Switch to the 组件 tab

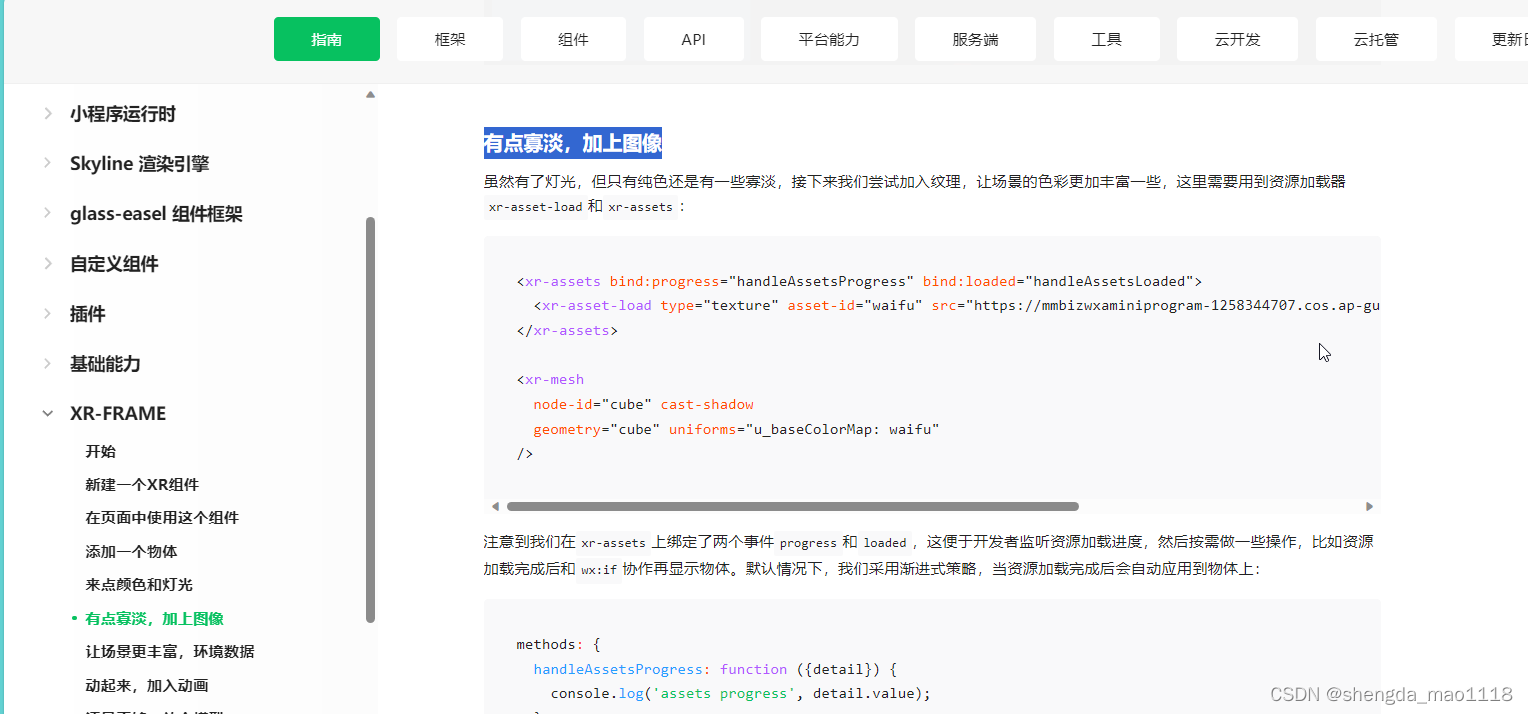[x=573, y=38]
